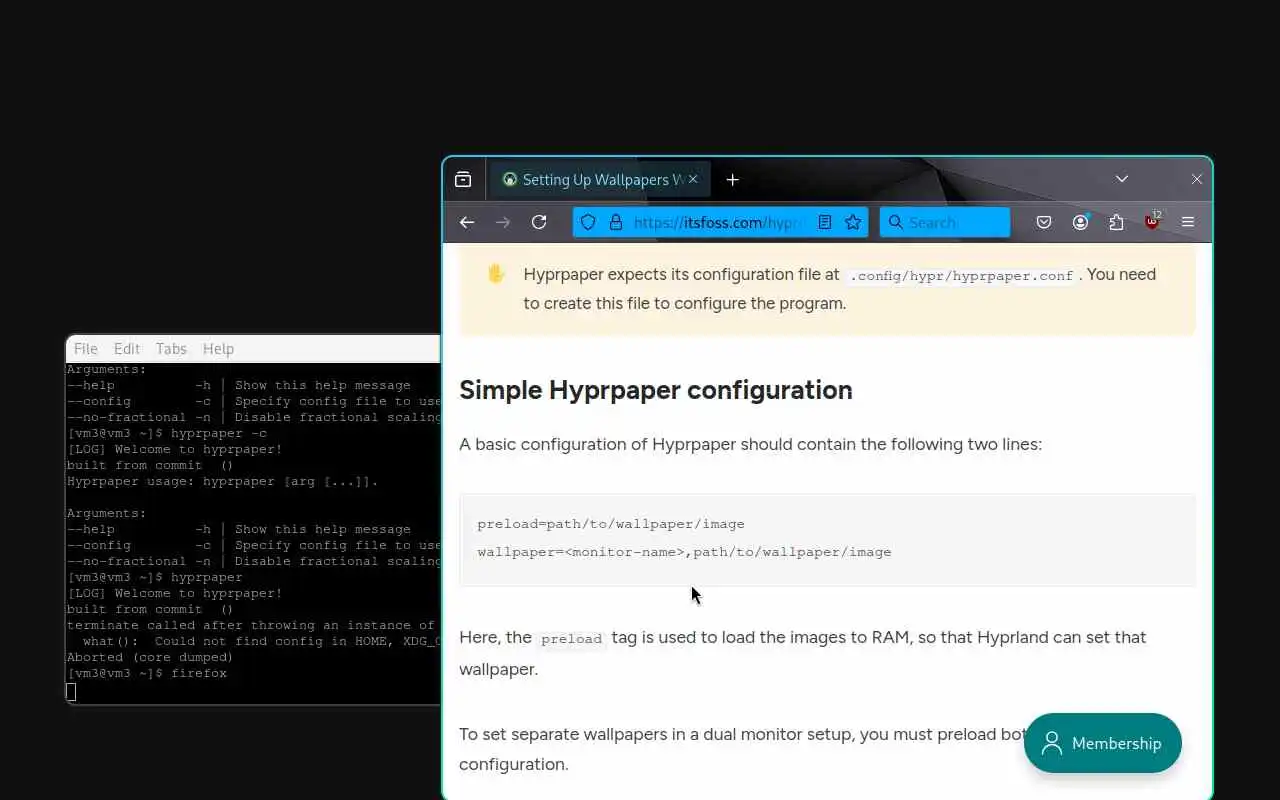The height and width of the screenshot is (800, 1280).
Task: Save page to Pocket icon
Action: [x=1044, y=222]
